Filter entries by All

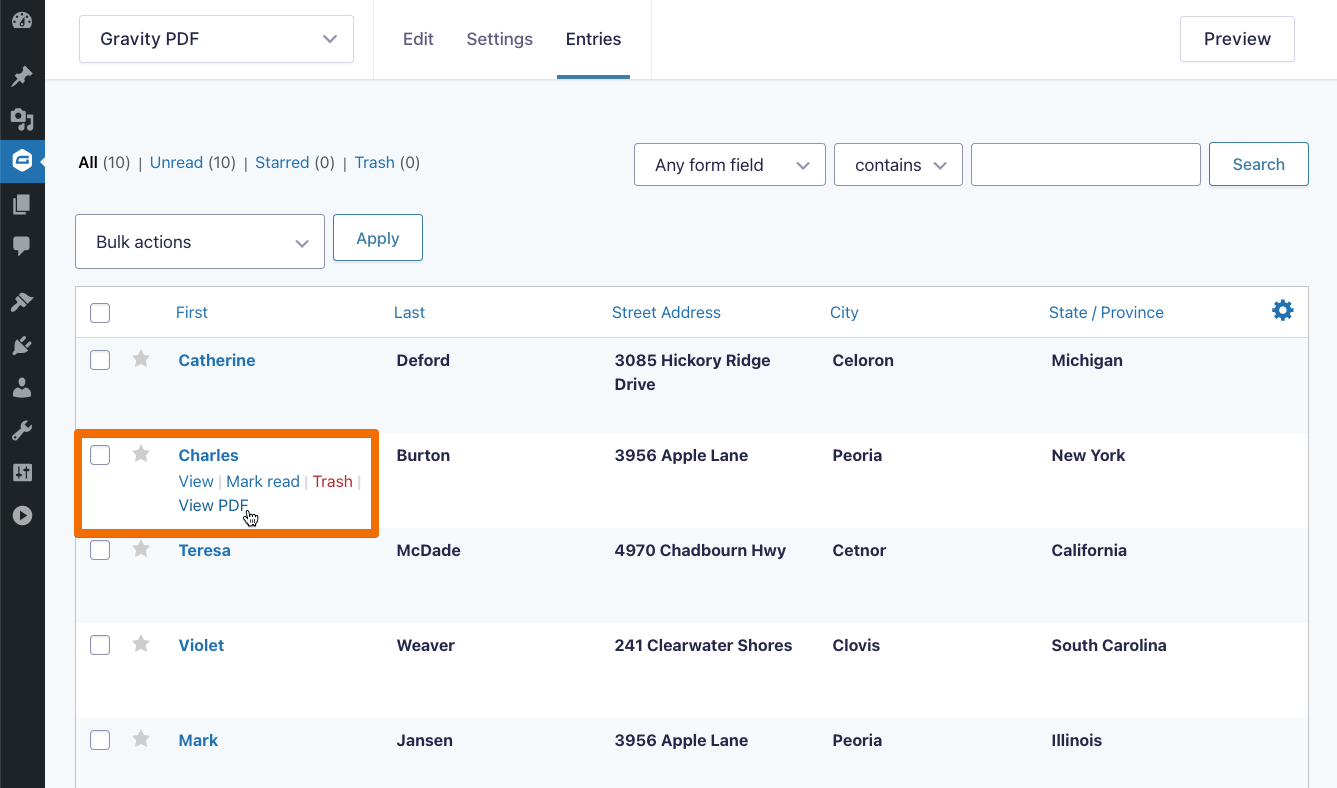88,162
